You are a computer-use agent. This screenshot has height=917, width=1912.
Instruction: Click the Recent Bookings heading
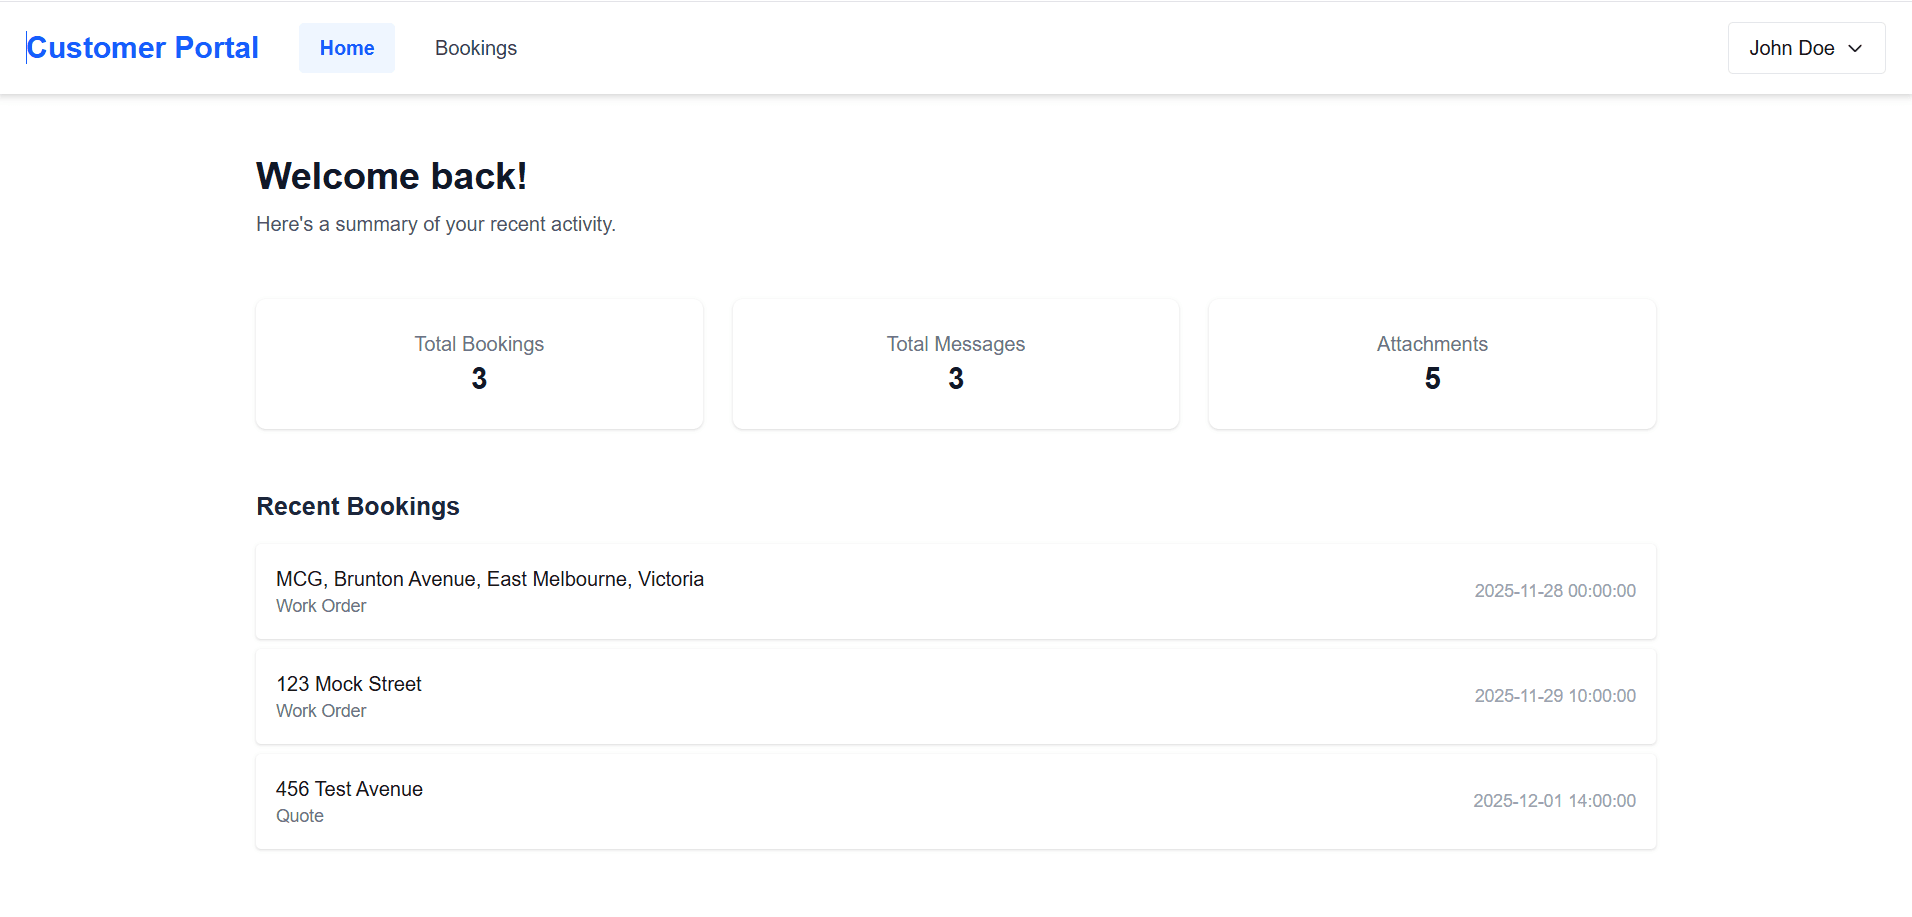pos(358,506)
